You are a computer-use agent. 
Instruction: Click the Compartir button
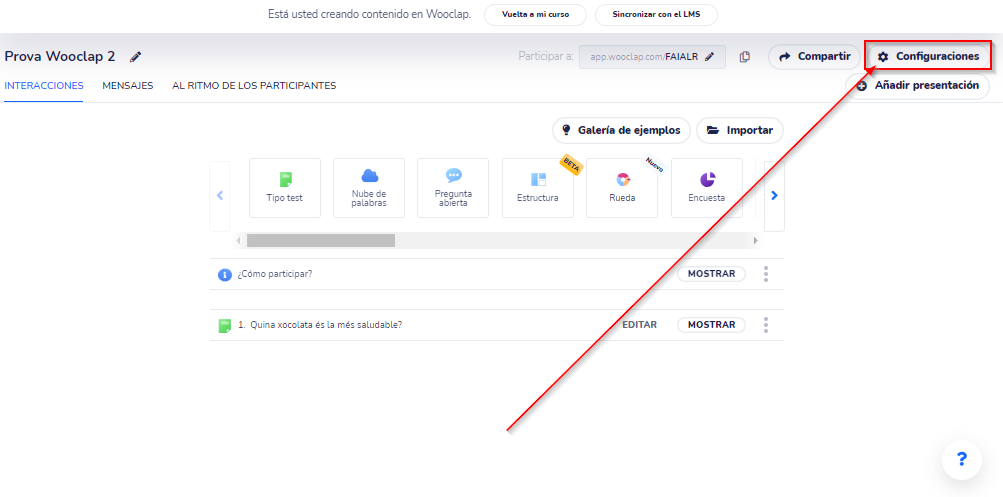(814, 57)
